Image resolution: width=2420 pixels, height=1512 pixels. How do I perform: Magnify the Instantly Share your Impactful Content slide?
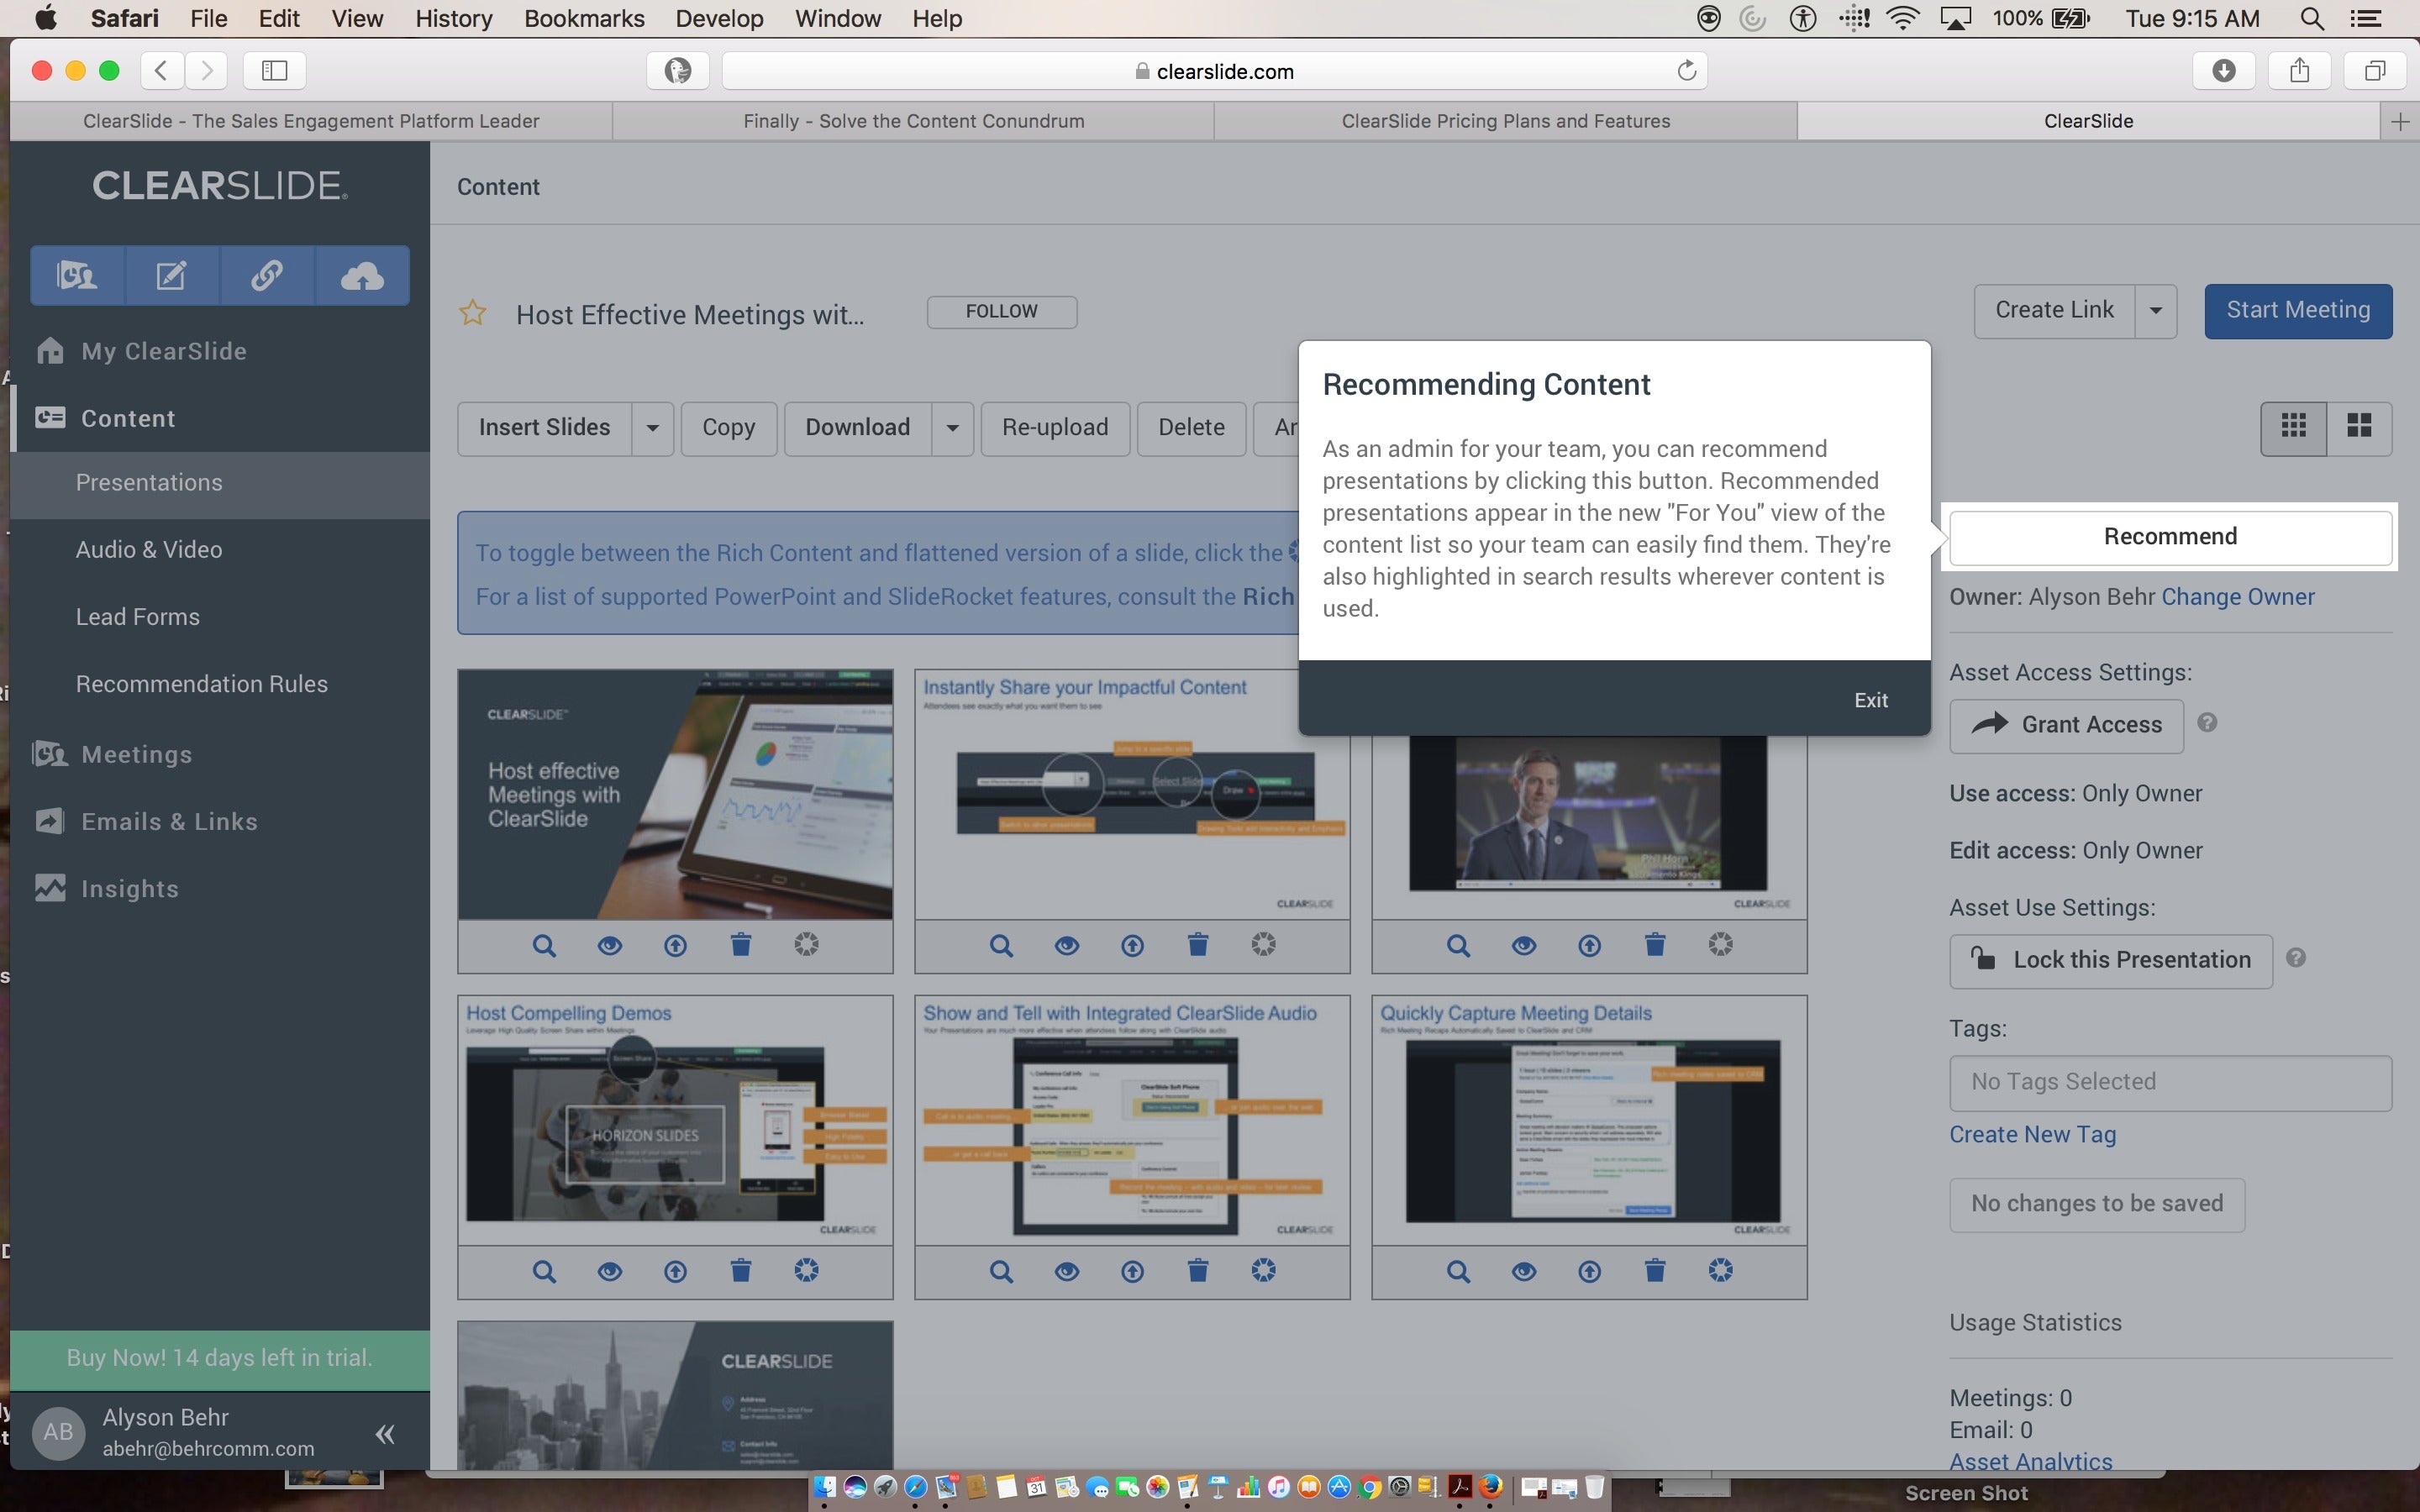tap(1001, 945)
